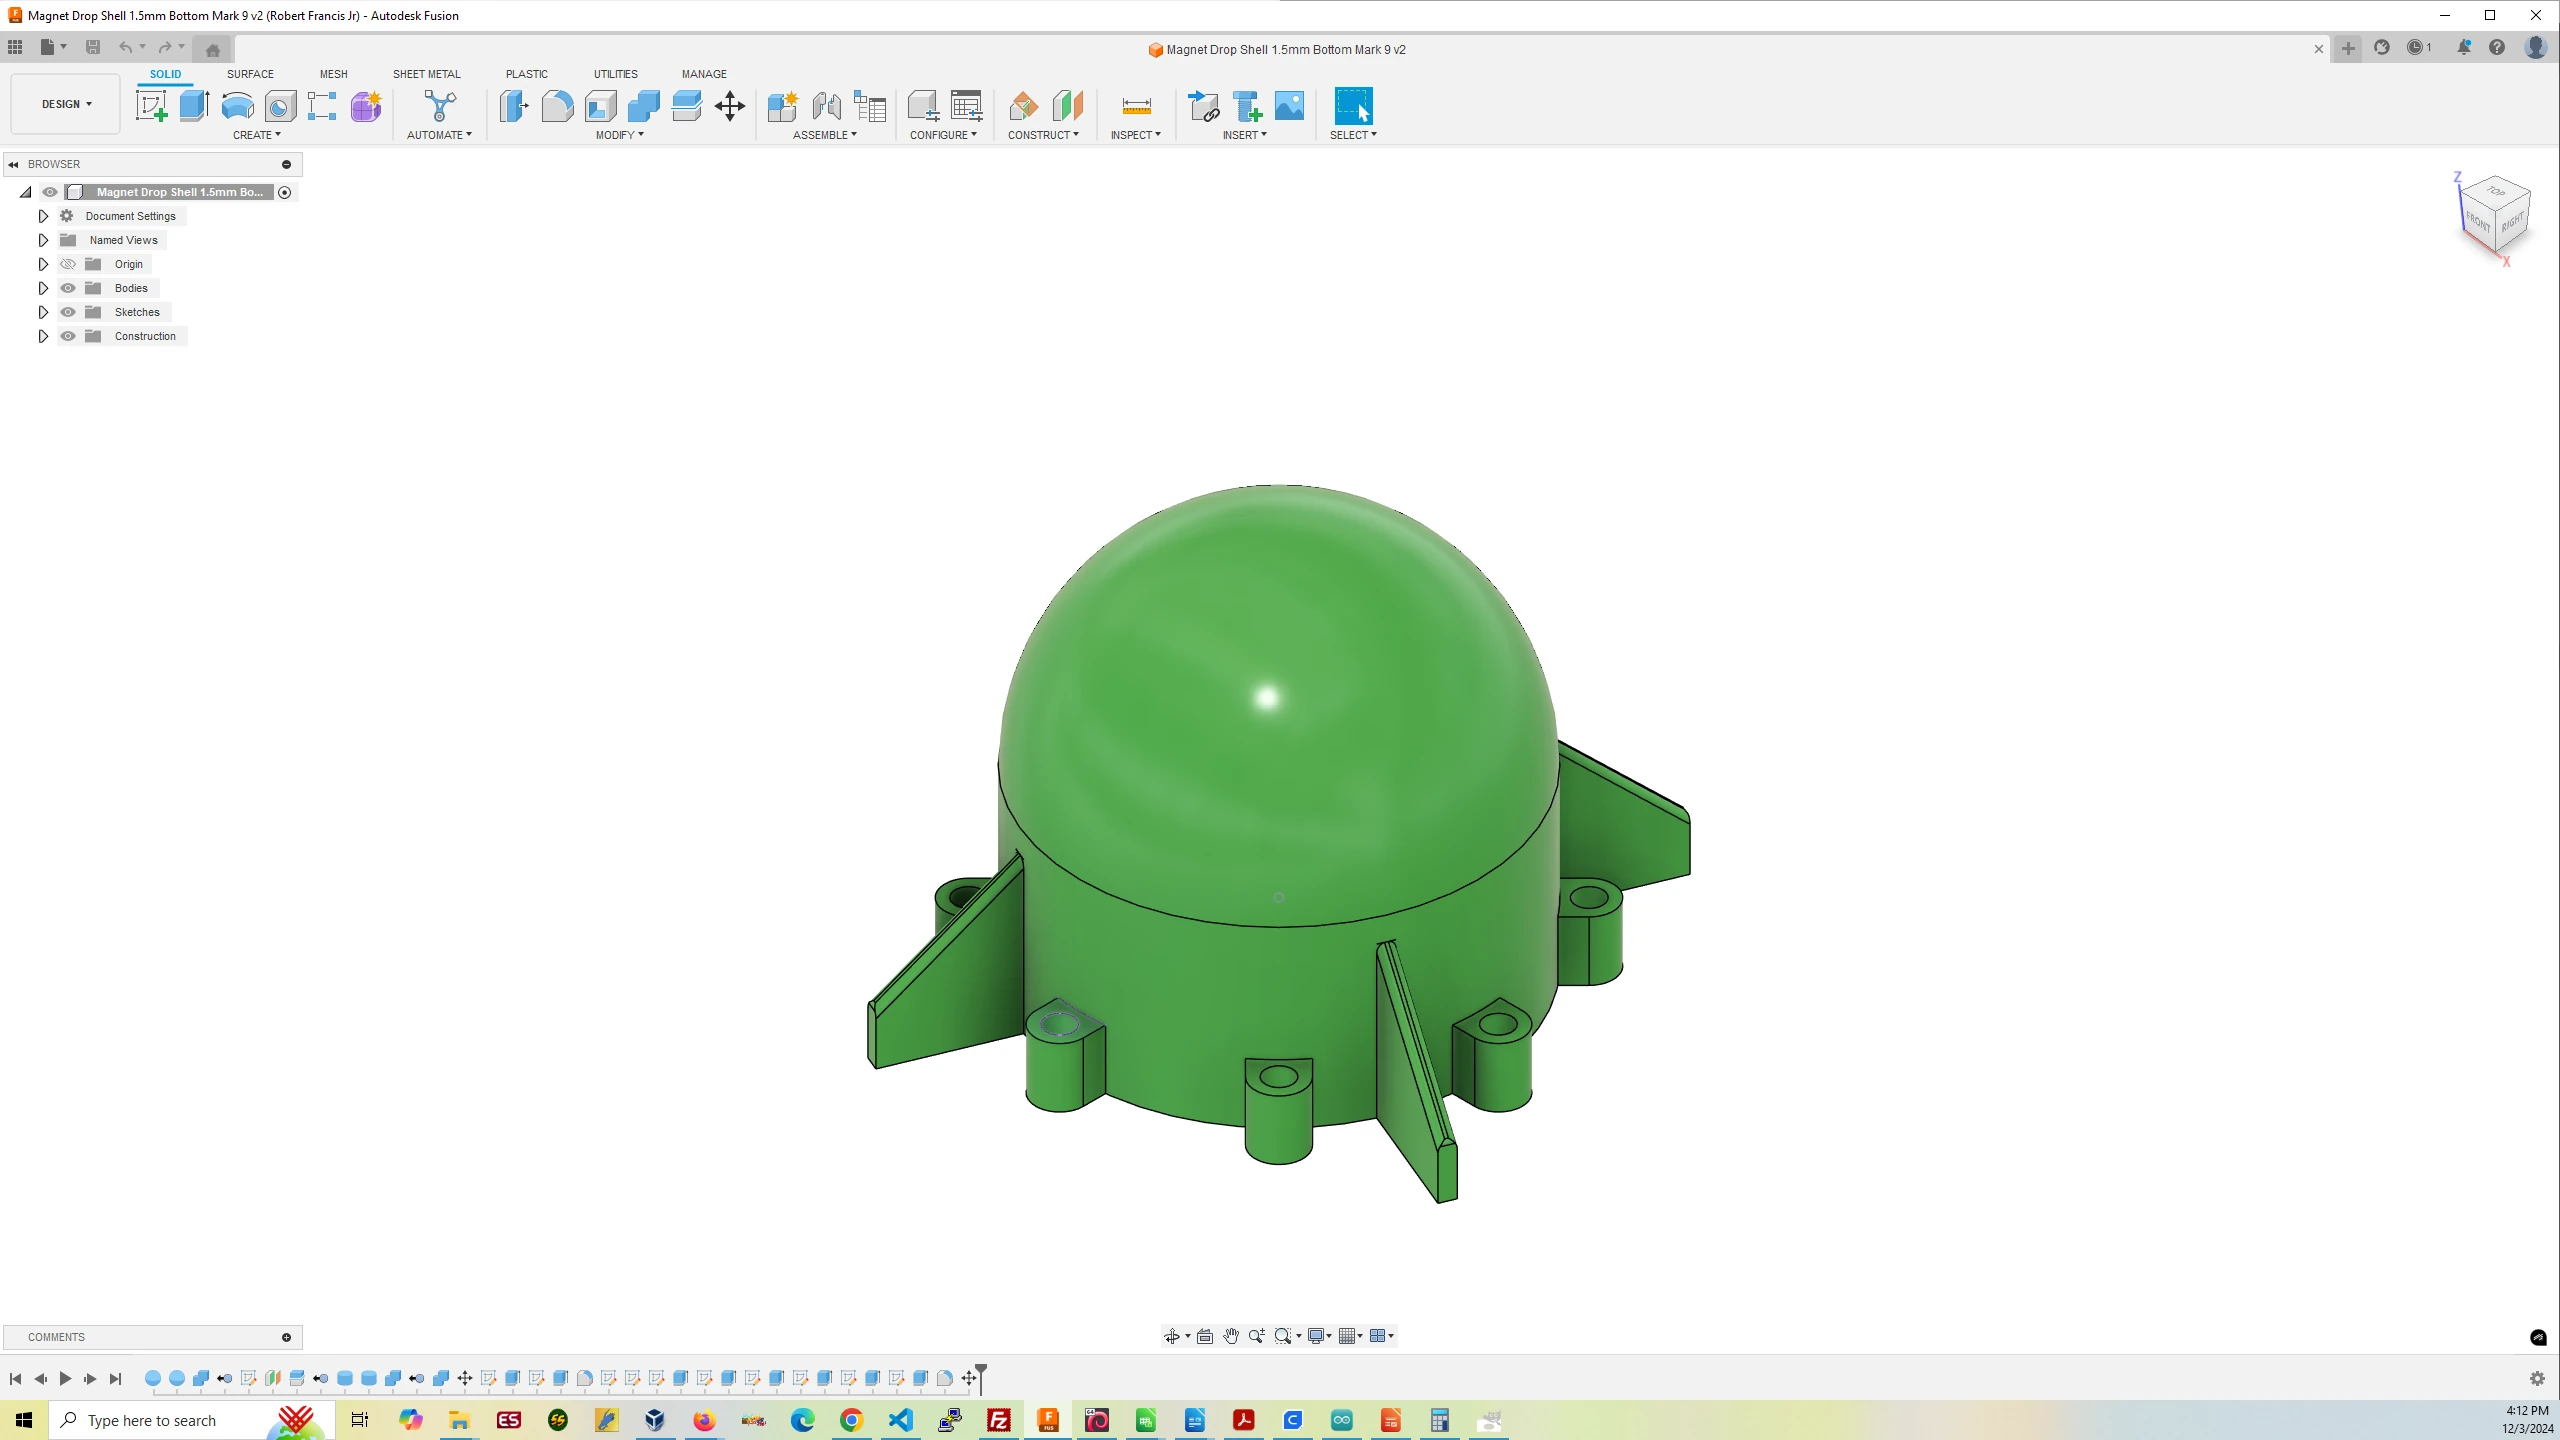Click the Pan hand icon
The height and width of the screenshot is (1440, 2560).
1231,1336
